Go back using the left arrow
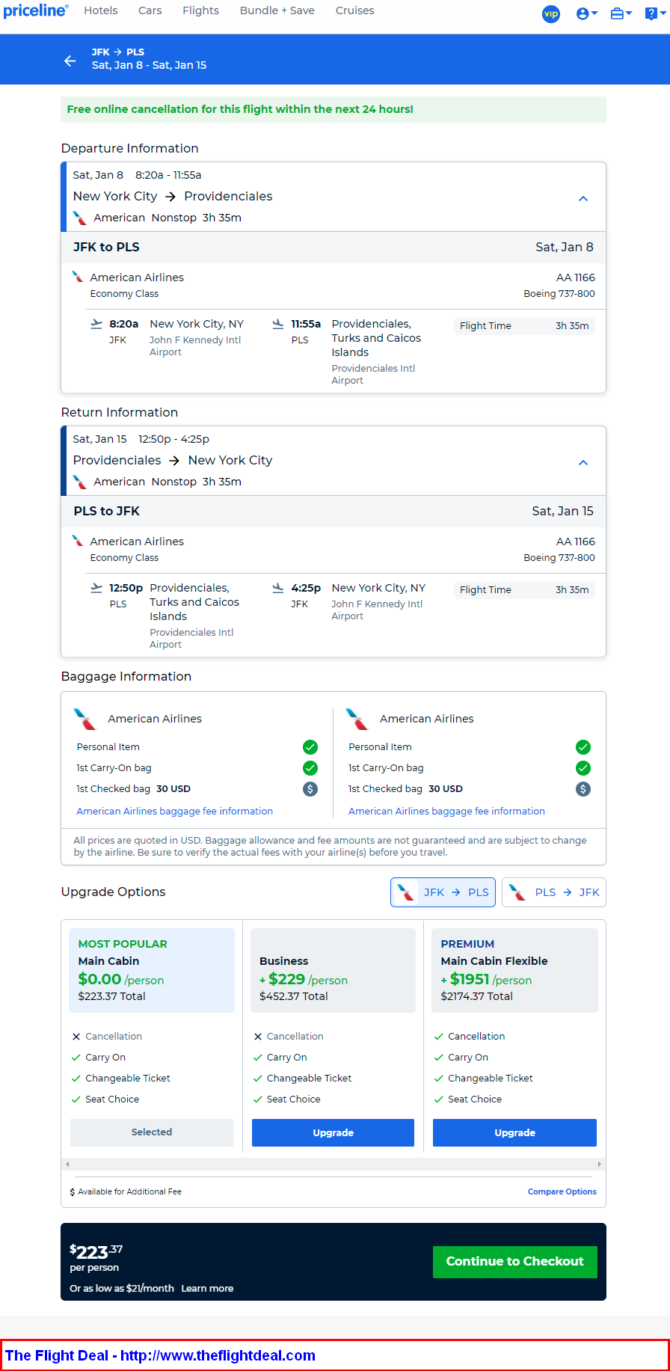Viewport: 670px width, 1371px height. point(70,60)
